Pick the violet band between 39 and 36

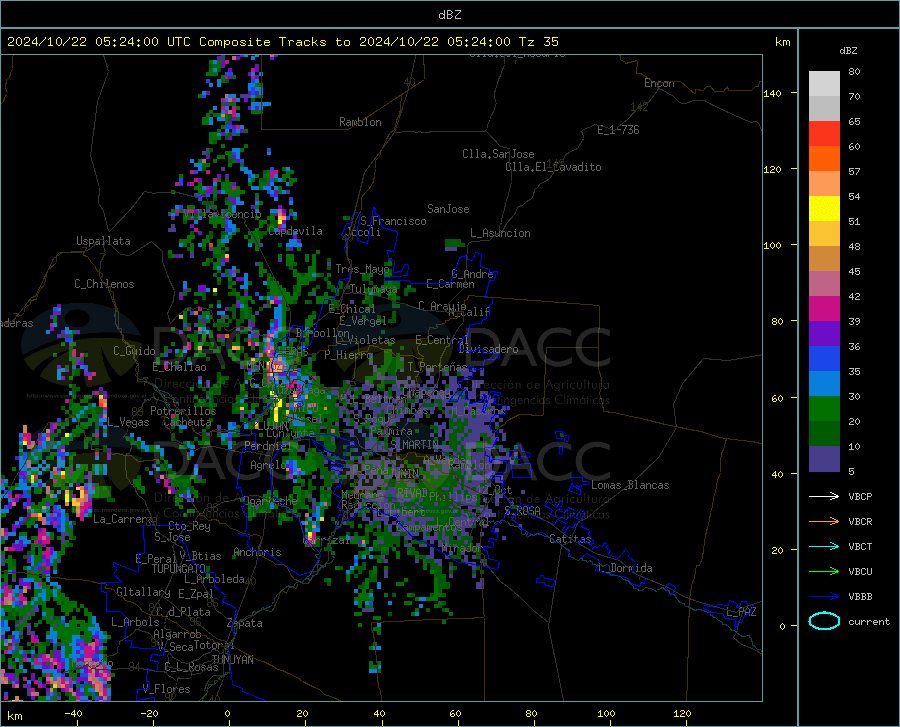point(824,334)
